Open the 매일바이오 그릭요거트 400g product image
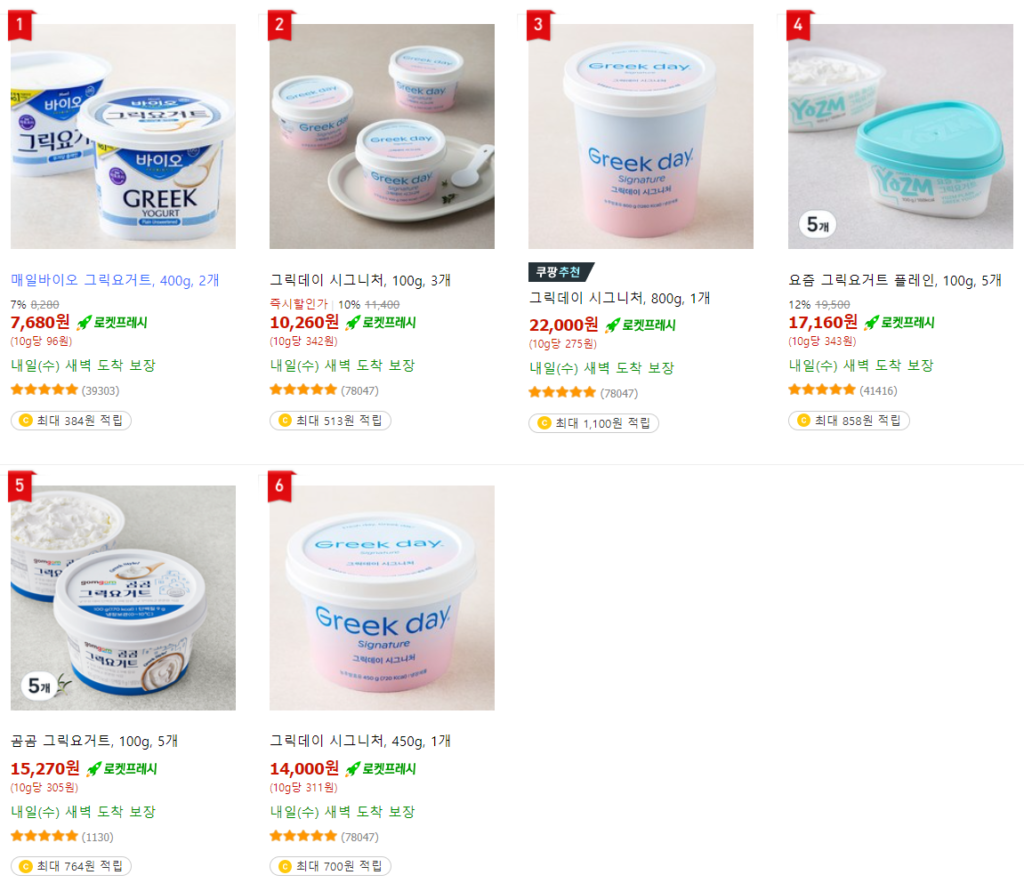Screen dimensions: 1024x891 (x=123, y=136)
